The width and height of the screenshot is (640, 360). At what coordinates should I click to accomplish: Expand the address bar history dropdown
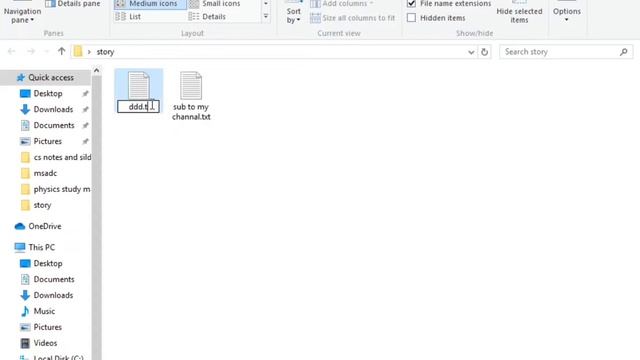pos(471,52)
